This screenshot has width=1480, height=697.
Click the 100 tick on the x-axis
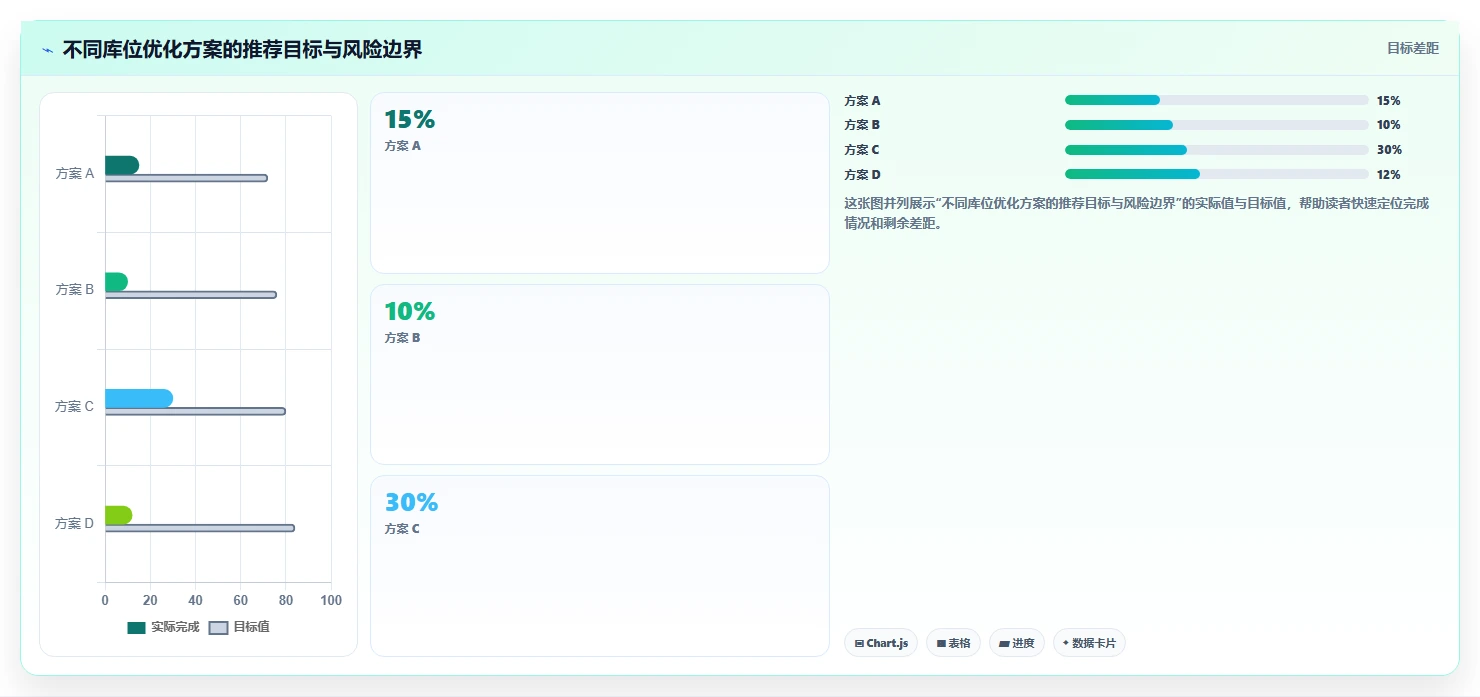click(x=331, y=600)
